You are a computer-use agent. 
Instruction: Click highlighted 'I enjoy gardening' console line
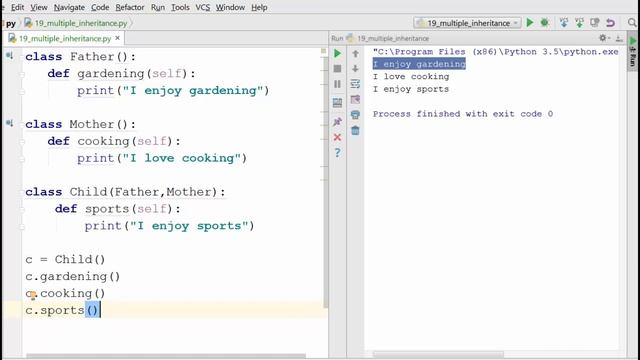click(419, 64)
